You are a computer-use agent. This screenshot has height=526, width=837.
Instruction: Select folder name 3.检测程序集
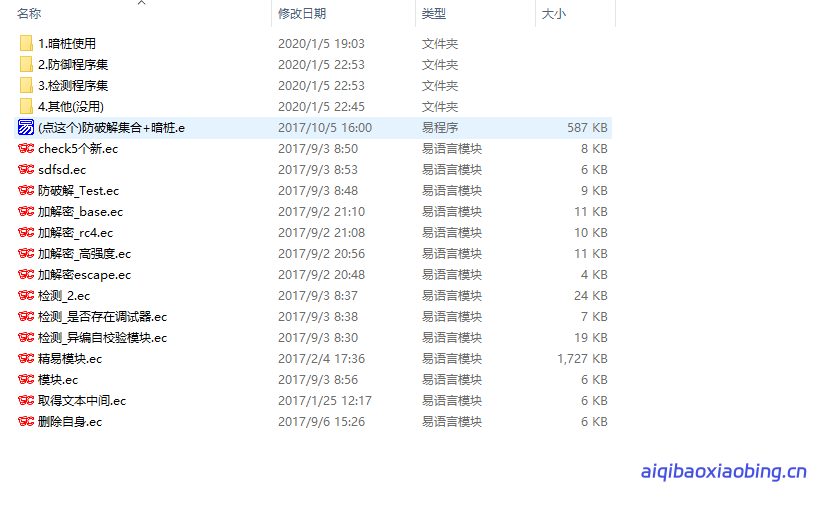point(73,85)
